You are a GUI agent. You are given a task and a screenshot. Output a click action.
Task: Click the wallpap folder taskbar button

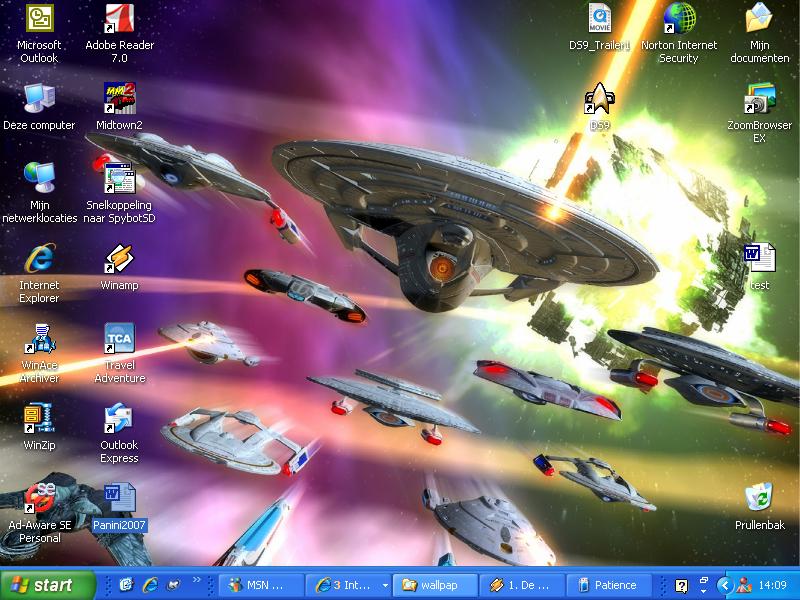pos(435,585)
